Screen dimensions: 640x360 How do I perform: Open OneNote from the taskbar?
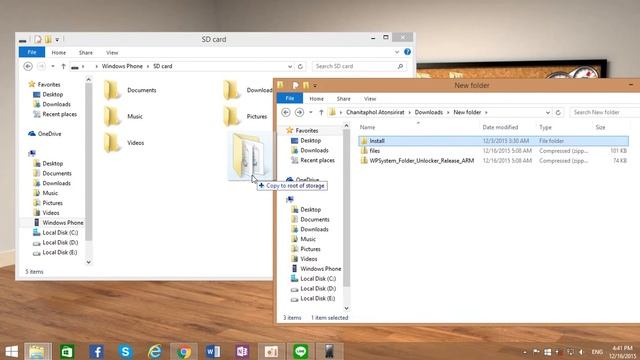pyautogui.click(x=242, y=351)
